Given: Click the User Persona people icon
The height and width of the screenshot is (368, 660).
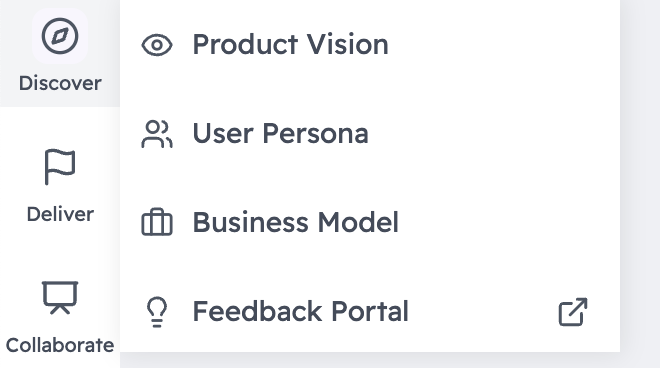Looking at the screenshot, I should [x=157, y=134].
